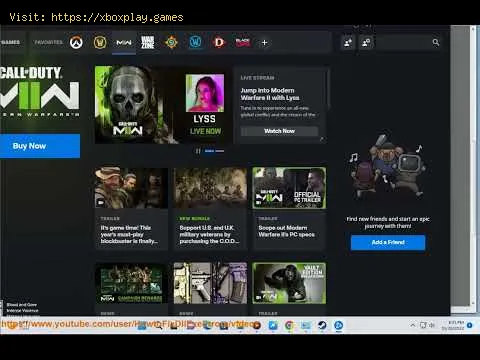
Task: Click the external-link arrow on live stream card
Action: click(322, 139)
